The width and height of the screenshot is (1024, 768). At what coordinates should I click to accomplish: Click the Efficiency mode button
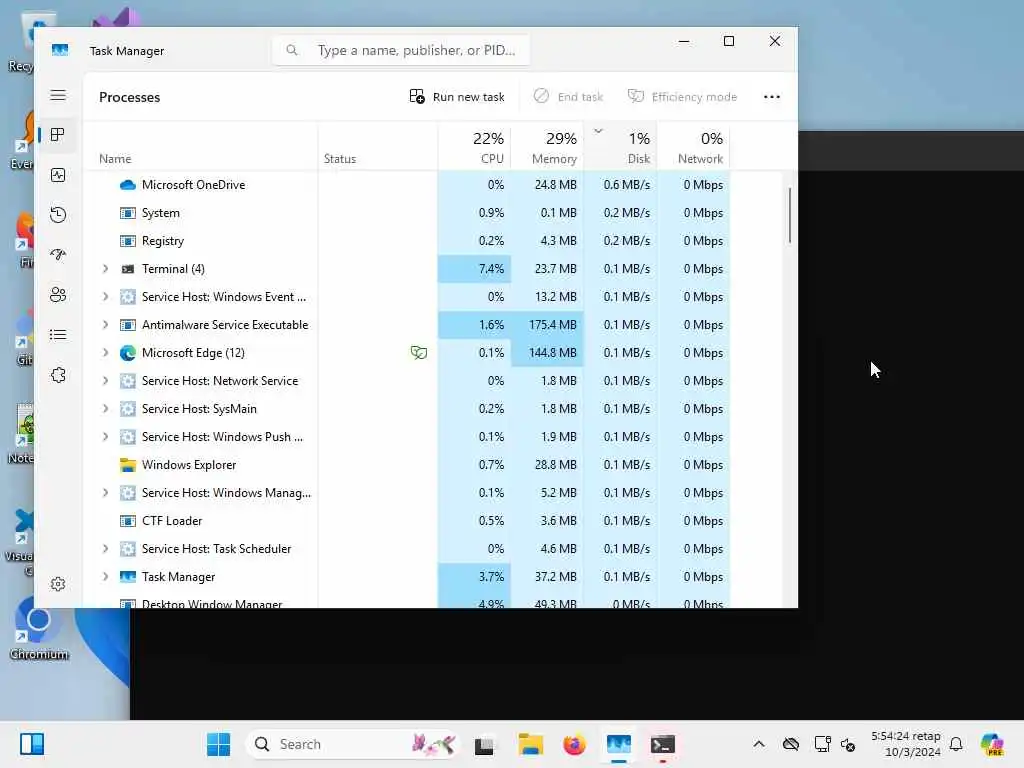682,97
